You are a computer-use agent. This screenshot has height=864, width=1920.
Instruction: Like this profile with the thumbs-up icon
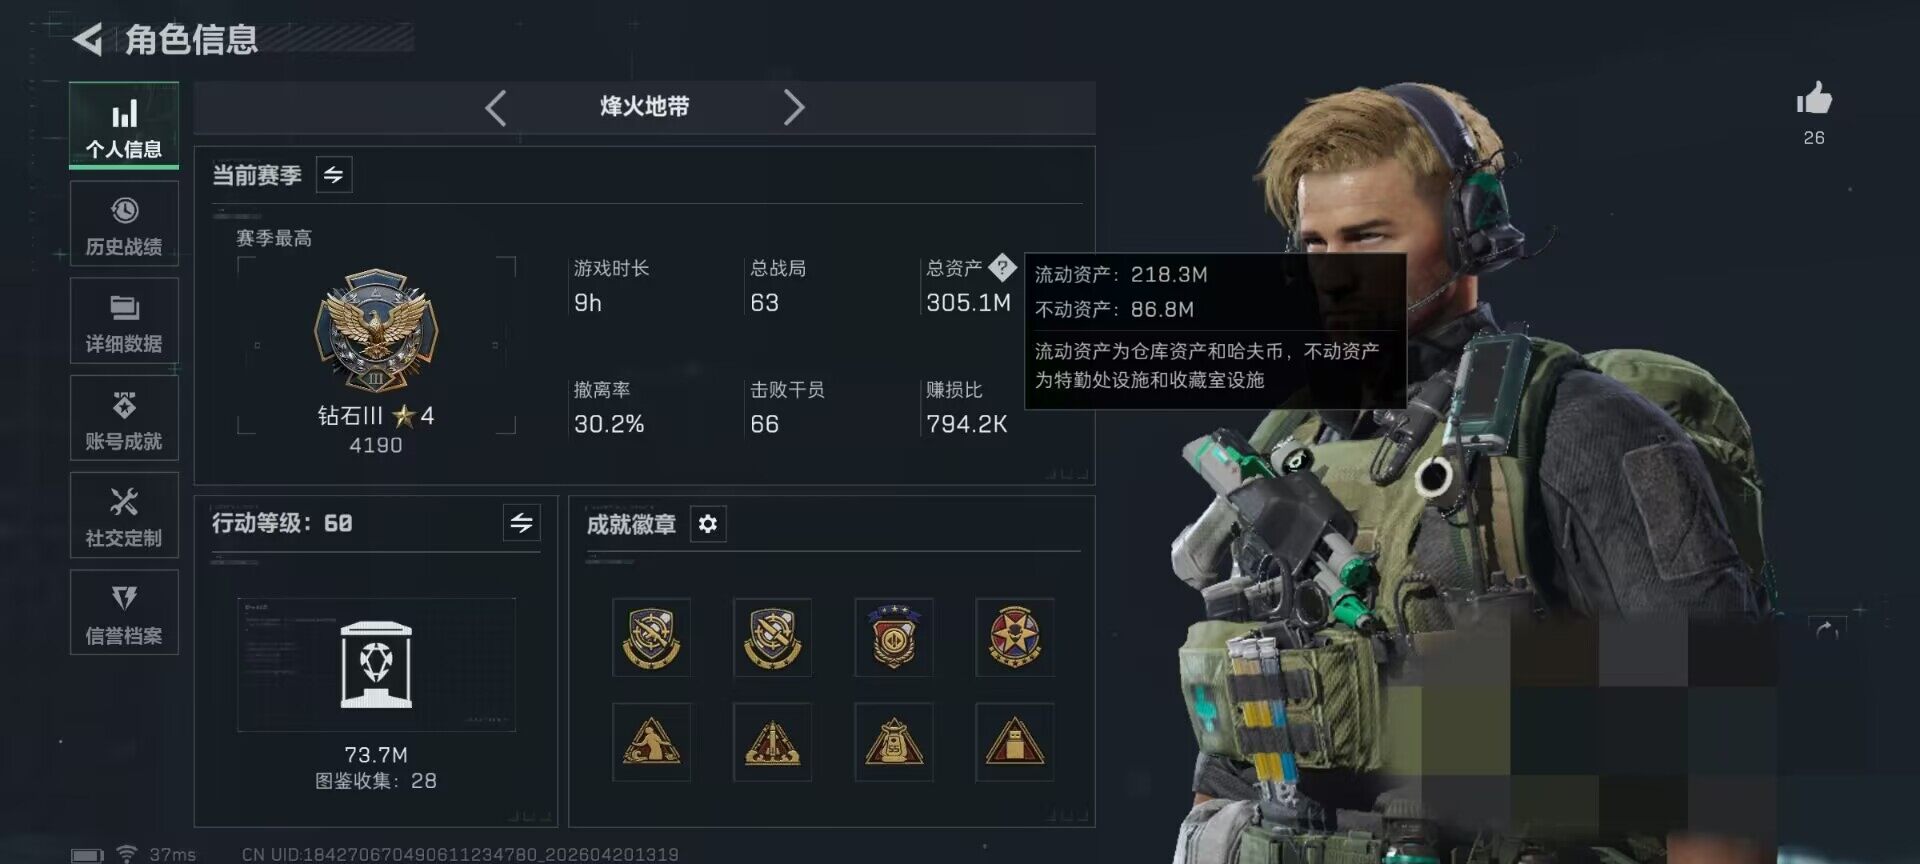[x=1814, y=99]
